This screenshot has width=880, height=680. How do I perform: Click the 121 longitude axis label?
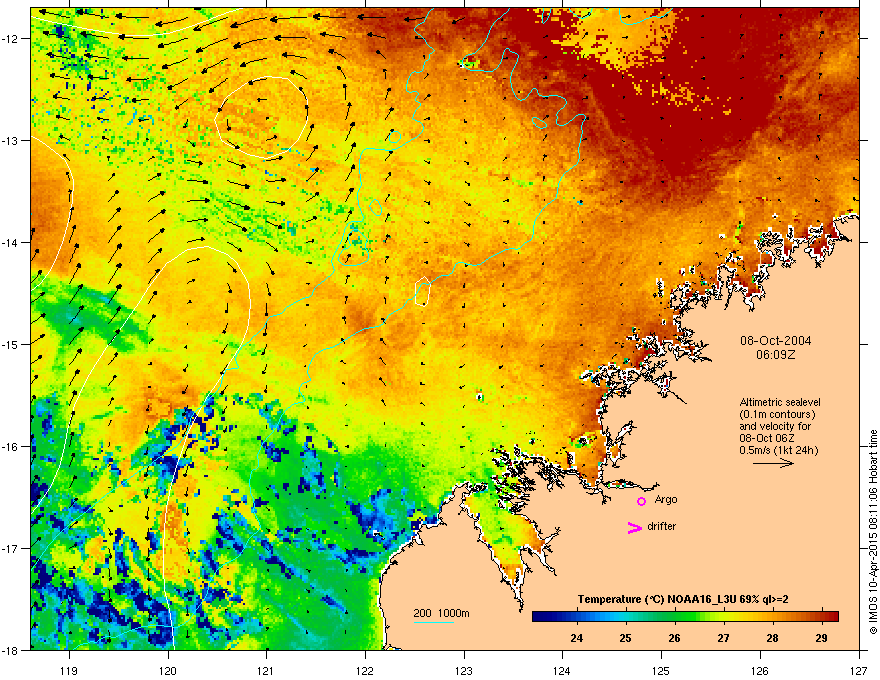[x=266, y=670]
